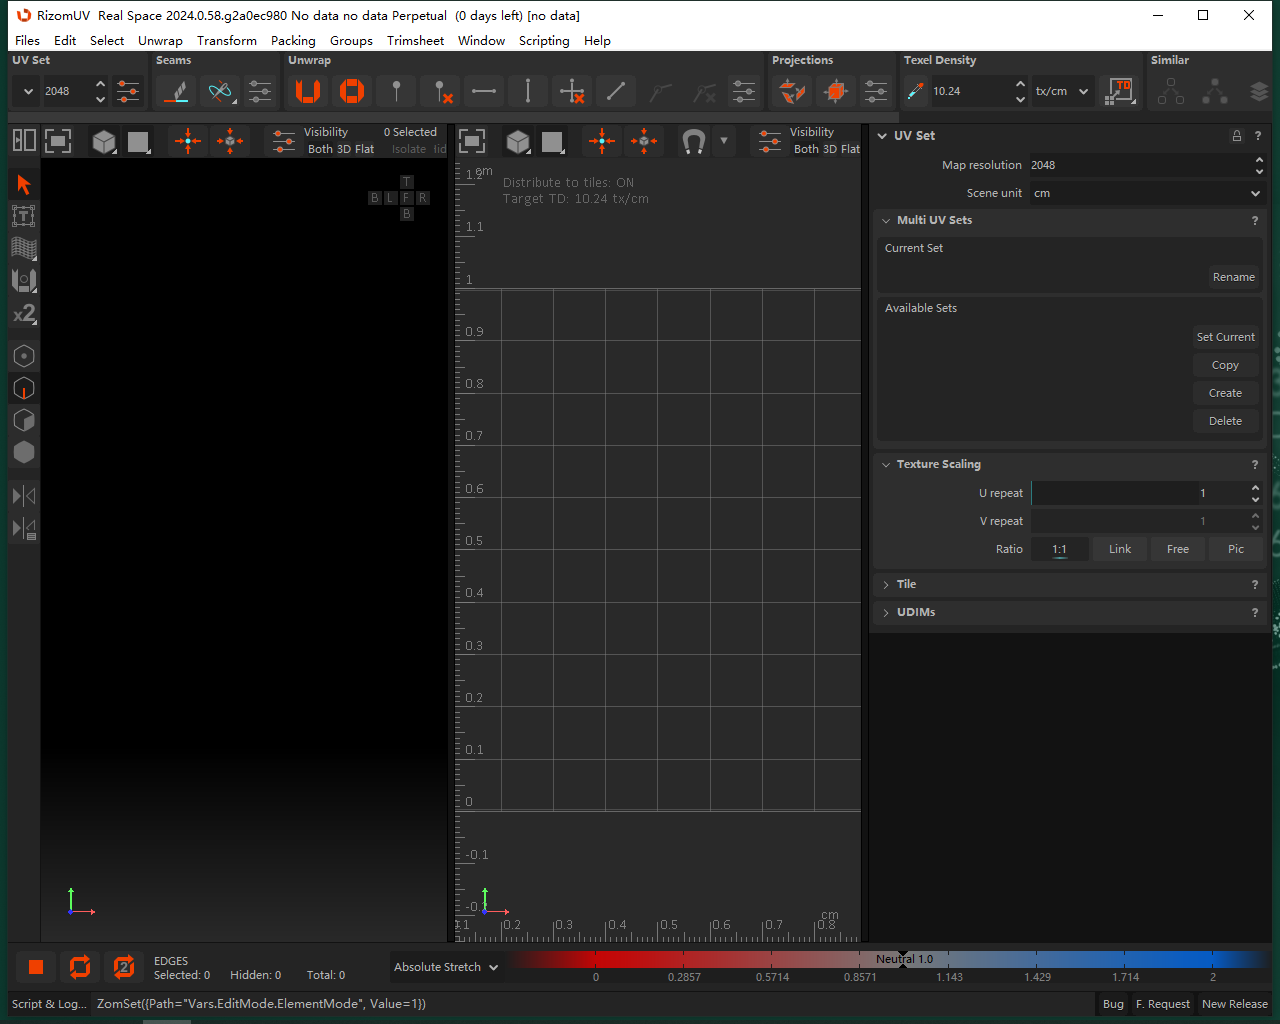Click the Map resolution input field

coord(1140,165)
